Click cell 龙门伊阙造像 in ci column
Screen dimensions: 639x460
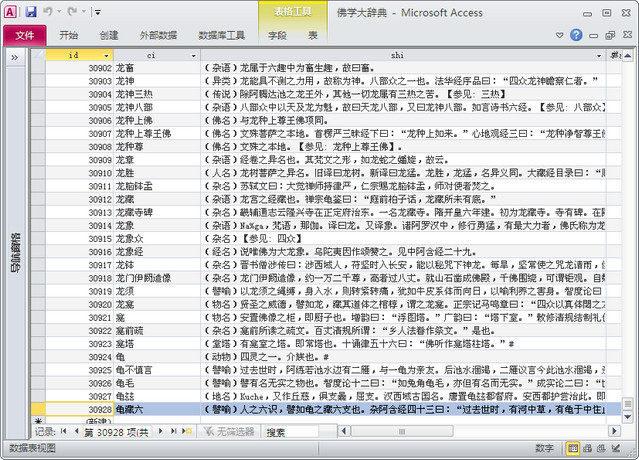click(157, 278)
